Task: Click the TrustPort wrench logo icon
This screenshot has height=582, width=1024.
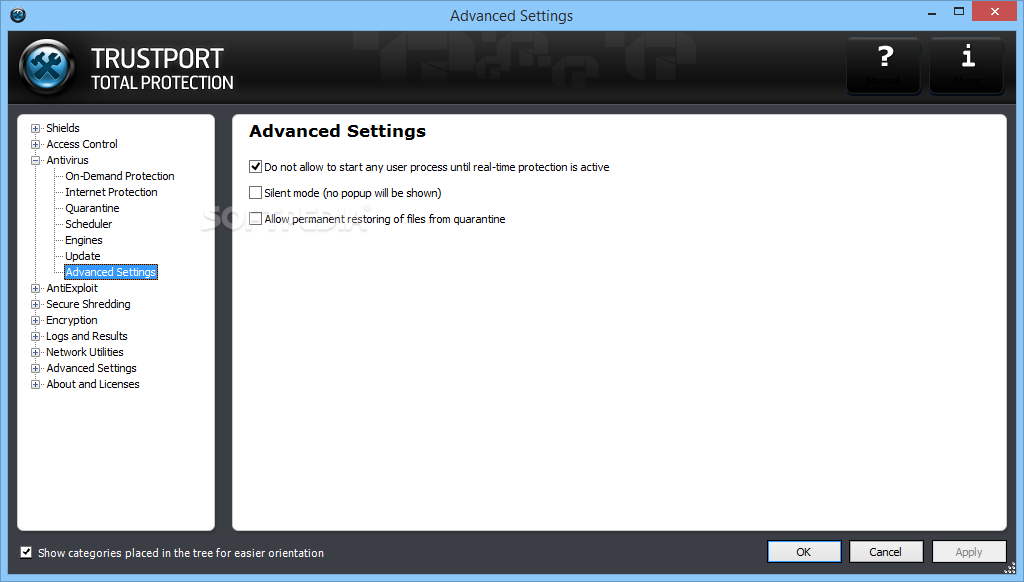Action: pyautogui.click(x=47, y=67)
